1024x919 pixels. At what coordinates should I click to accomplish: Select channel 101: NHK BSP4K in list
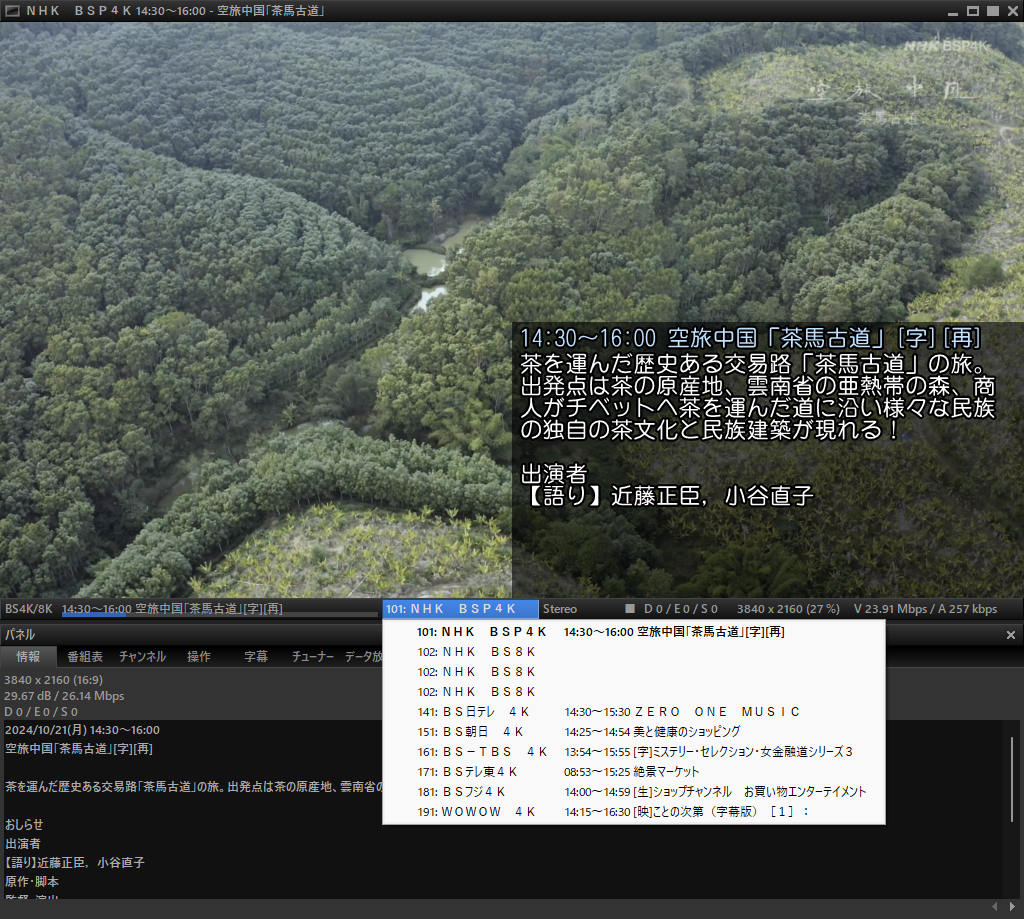633,632
